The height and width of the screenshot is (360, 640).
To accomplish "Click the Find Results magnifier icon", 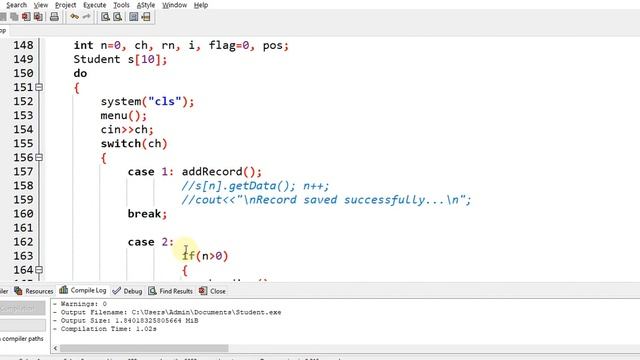I will pyautogui.click(x=152, y=291).
